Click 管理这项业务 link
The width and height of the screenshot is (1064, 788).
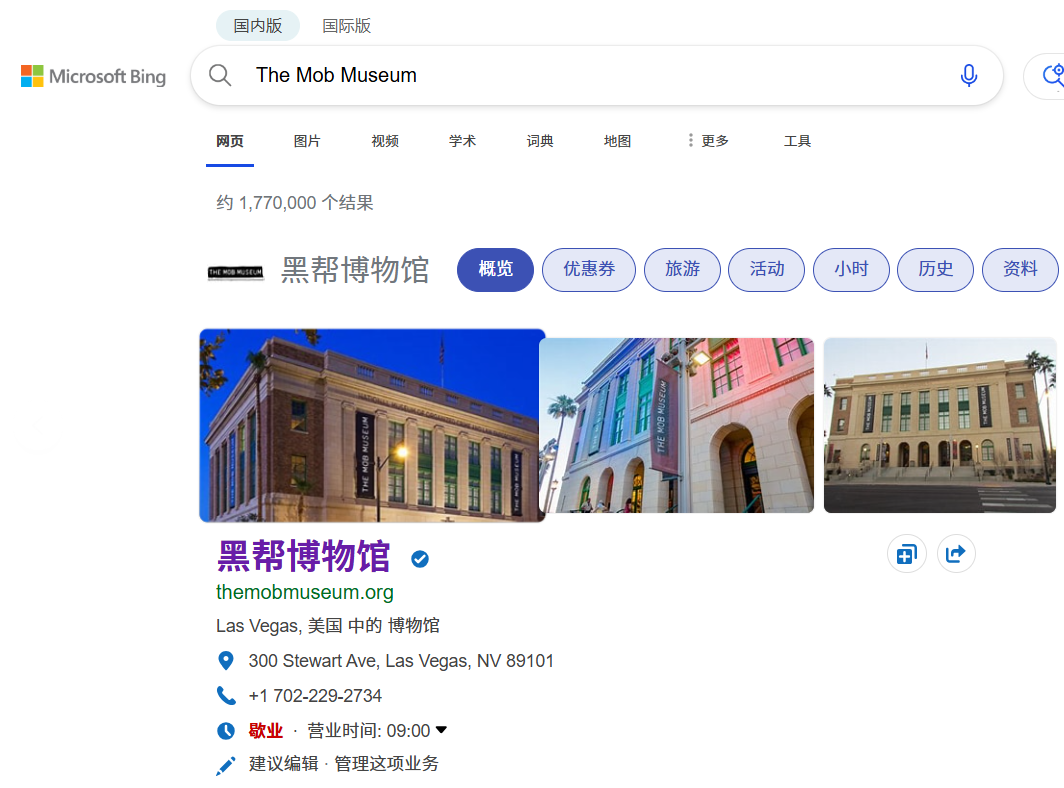tap(386, 764)
